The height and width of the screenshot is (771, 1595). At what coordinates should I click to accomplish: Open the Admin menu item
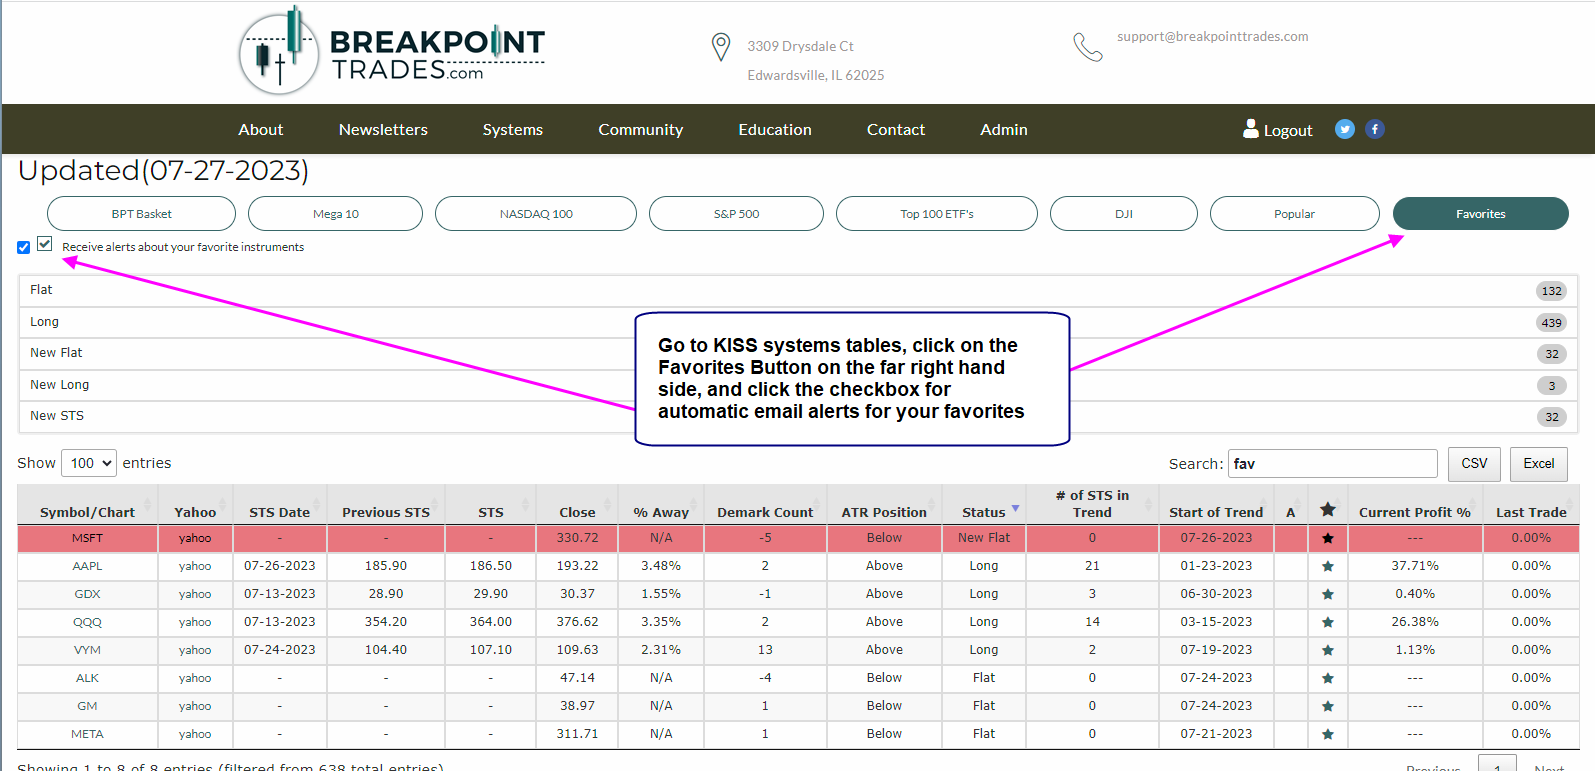click(x=1004, y=129)
